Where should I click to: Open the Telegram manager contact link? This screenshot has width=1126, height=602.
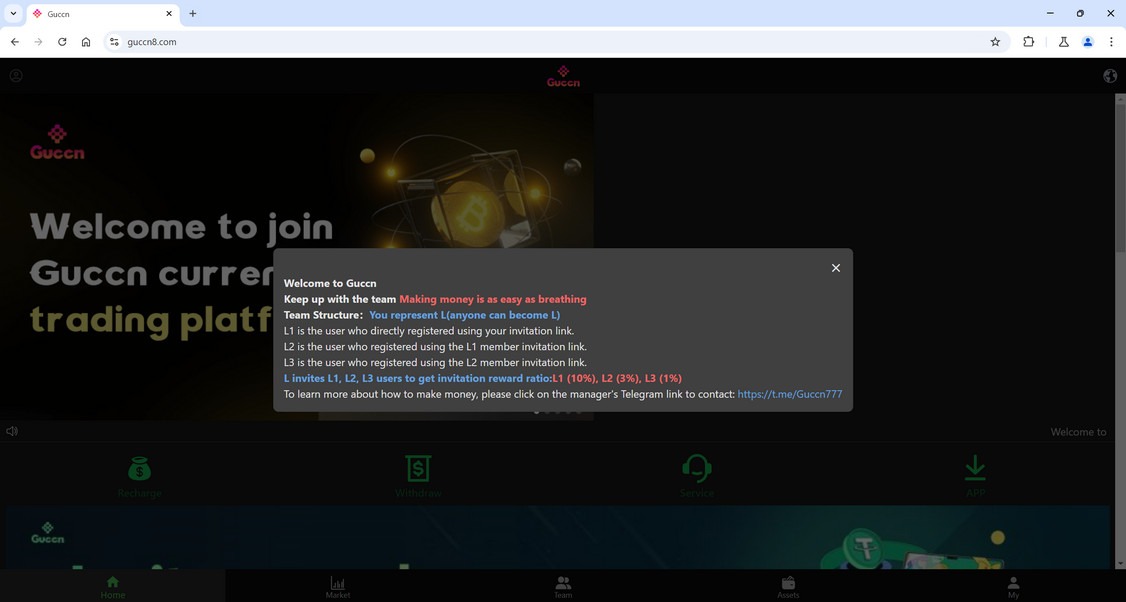point(789,394)
